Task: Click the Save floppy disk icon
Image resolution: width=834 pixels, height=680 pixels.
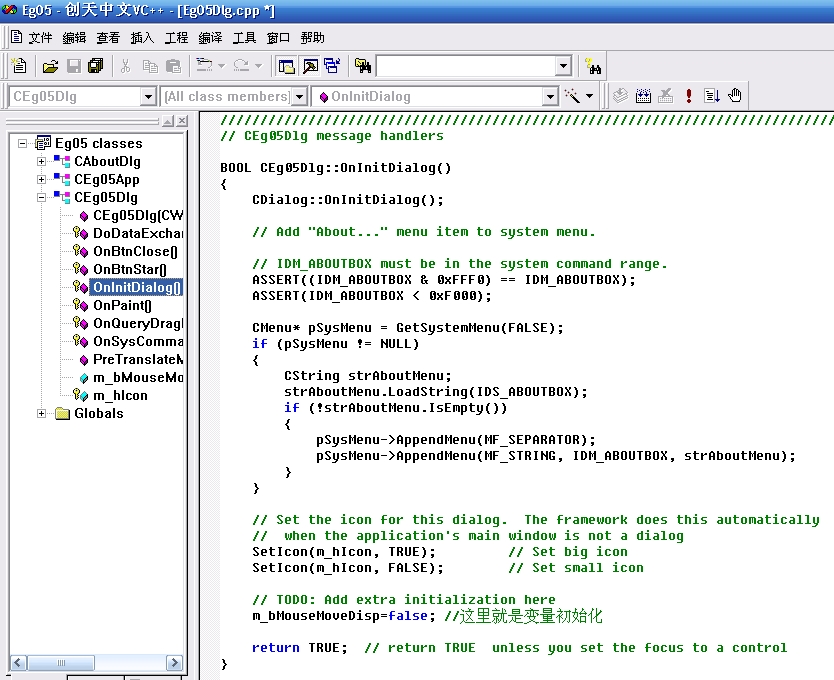Action: click(73, 66)
